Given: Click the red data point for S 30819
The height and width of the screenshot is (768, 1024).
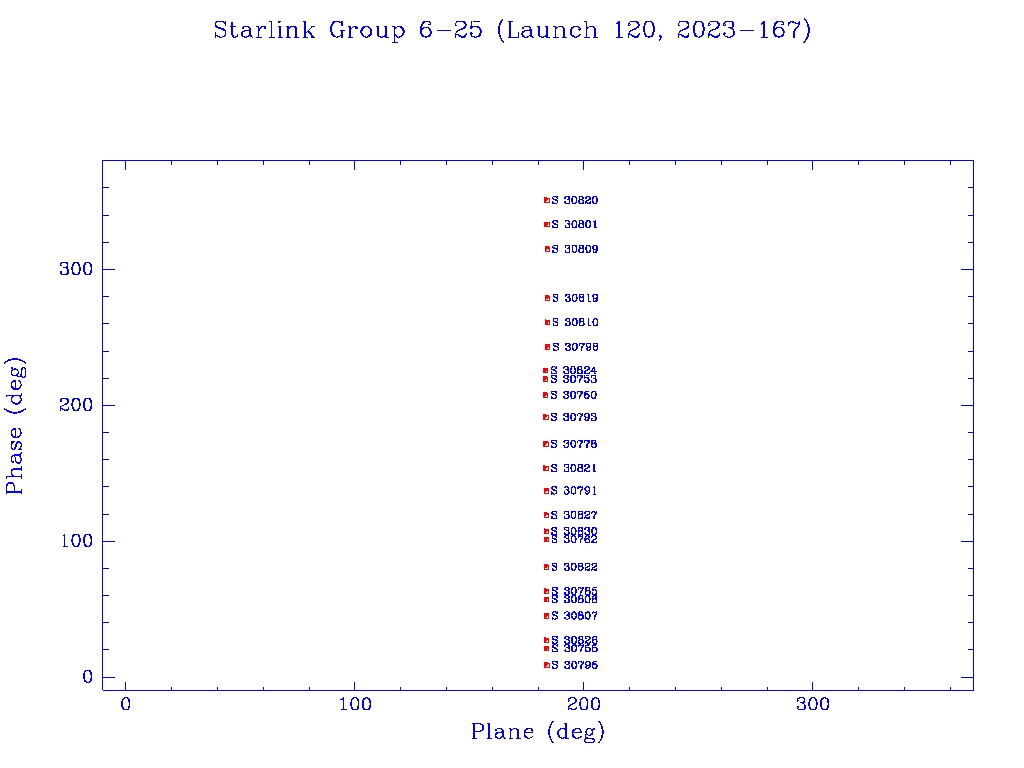Looking at the screenshot, I should [547, 298].
